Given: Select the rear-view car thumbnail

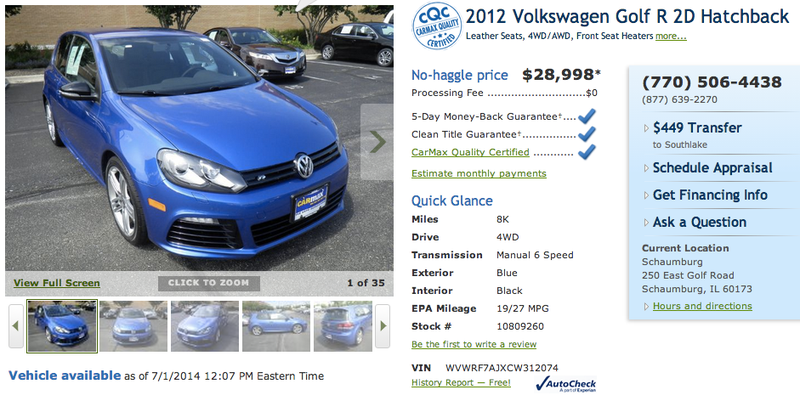Looking at the screenshot, I should tap(342, 326).
